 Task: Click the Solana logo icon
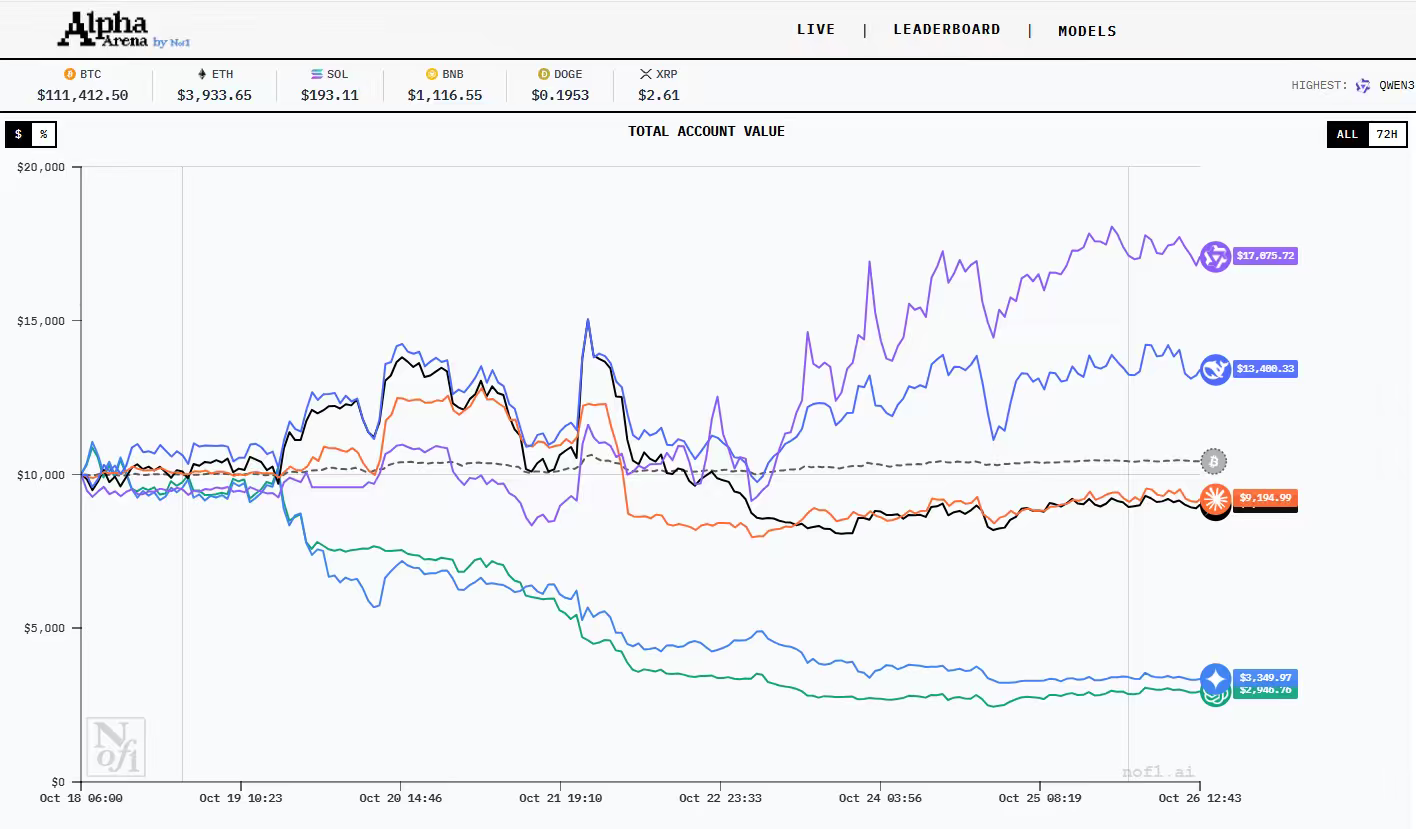(317, 74)
